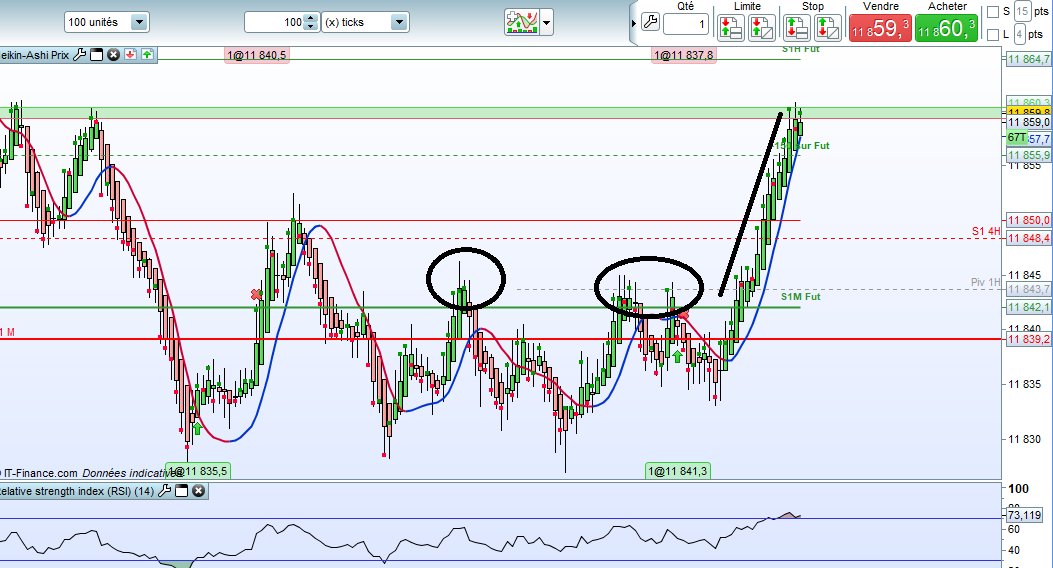1053x568 pixels.
Task: Click the S1M Fut level label
Action: coord(800,296)
